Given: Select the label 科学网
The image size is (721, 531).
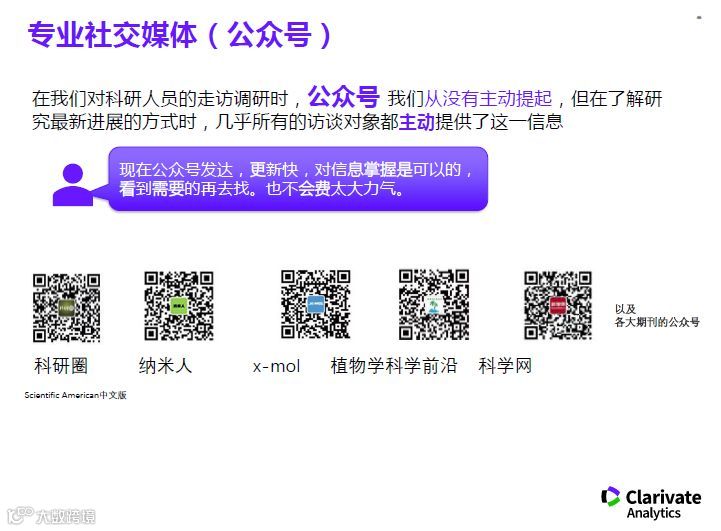Looking at the screenshot, I should (x=505, y=366).
